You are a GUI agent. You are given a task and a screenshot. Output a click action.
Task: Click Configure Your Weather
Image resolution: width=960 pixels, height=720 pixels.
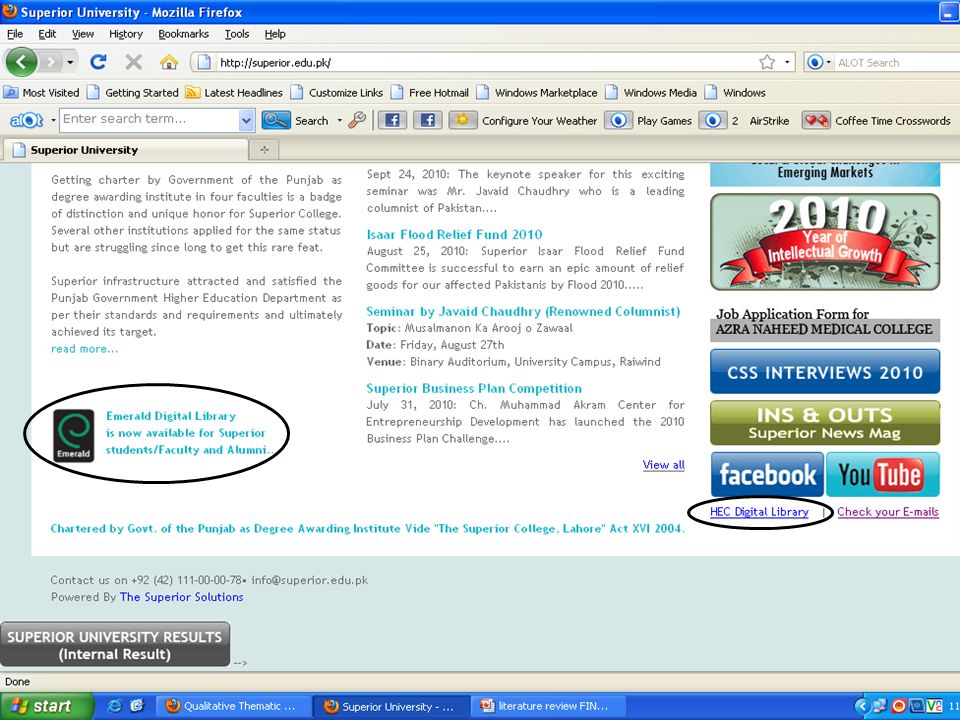[x=539, y=121]
